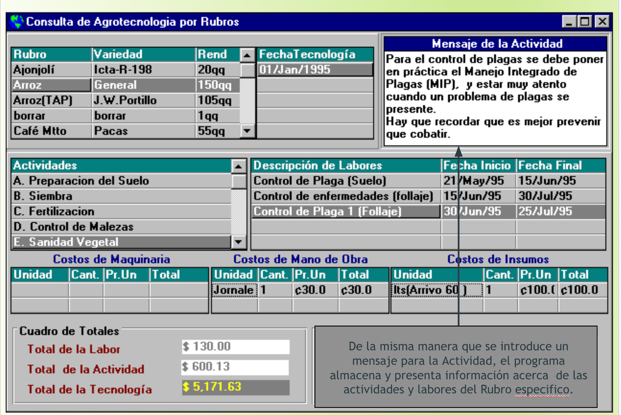Click the globe application icon in title bar
The height and width of the screenshot is (415, 621).
click(16, 21)
